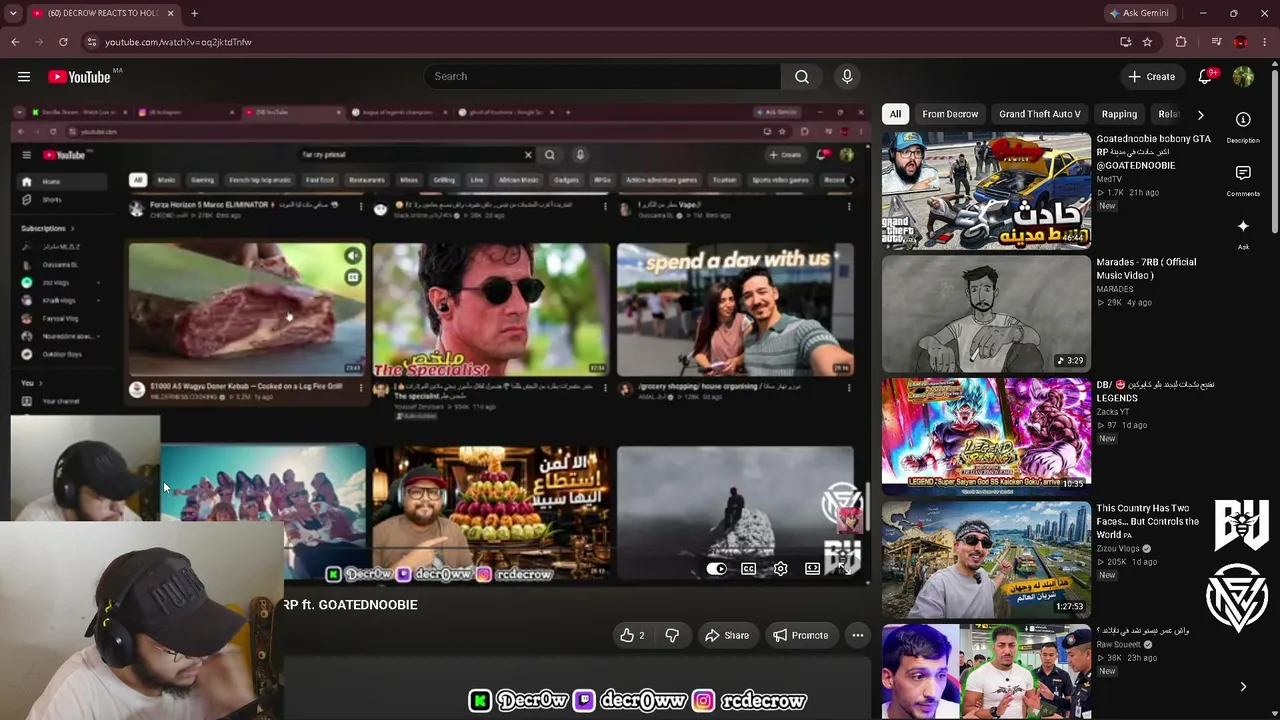Open the Description panel
The height and width of the screenshot is (720, 1280).
click(x=1243, y=127)
